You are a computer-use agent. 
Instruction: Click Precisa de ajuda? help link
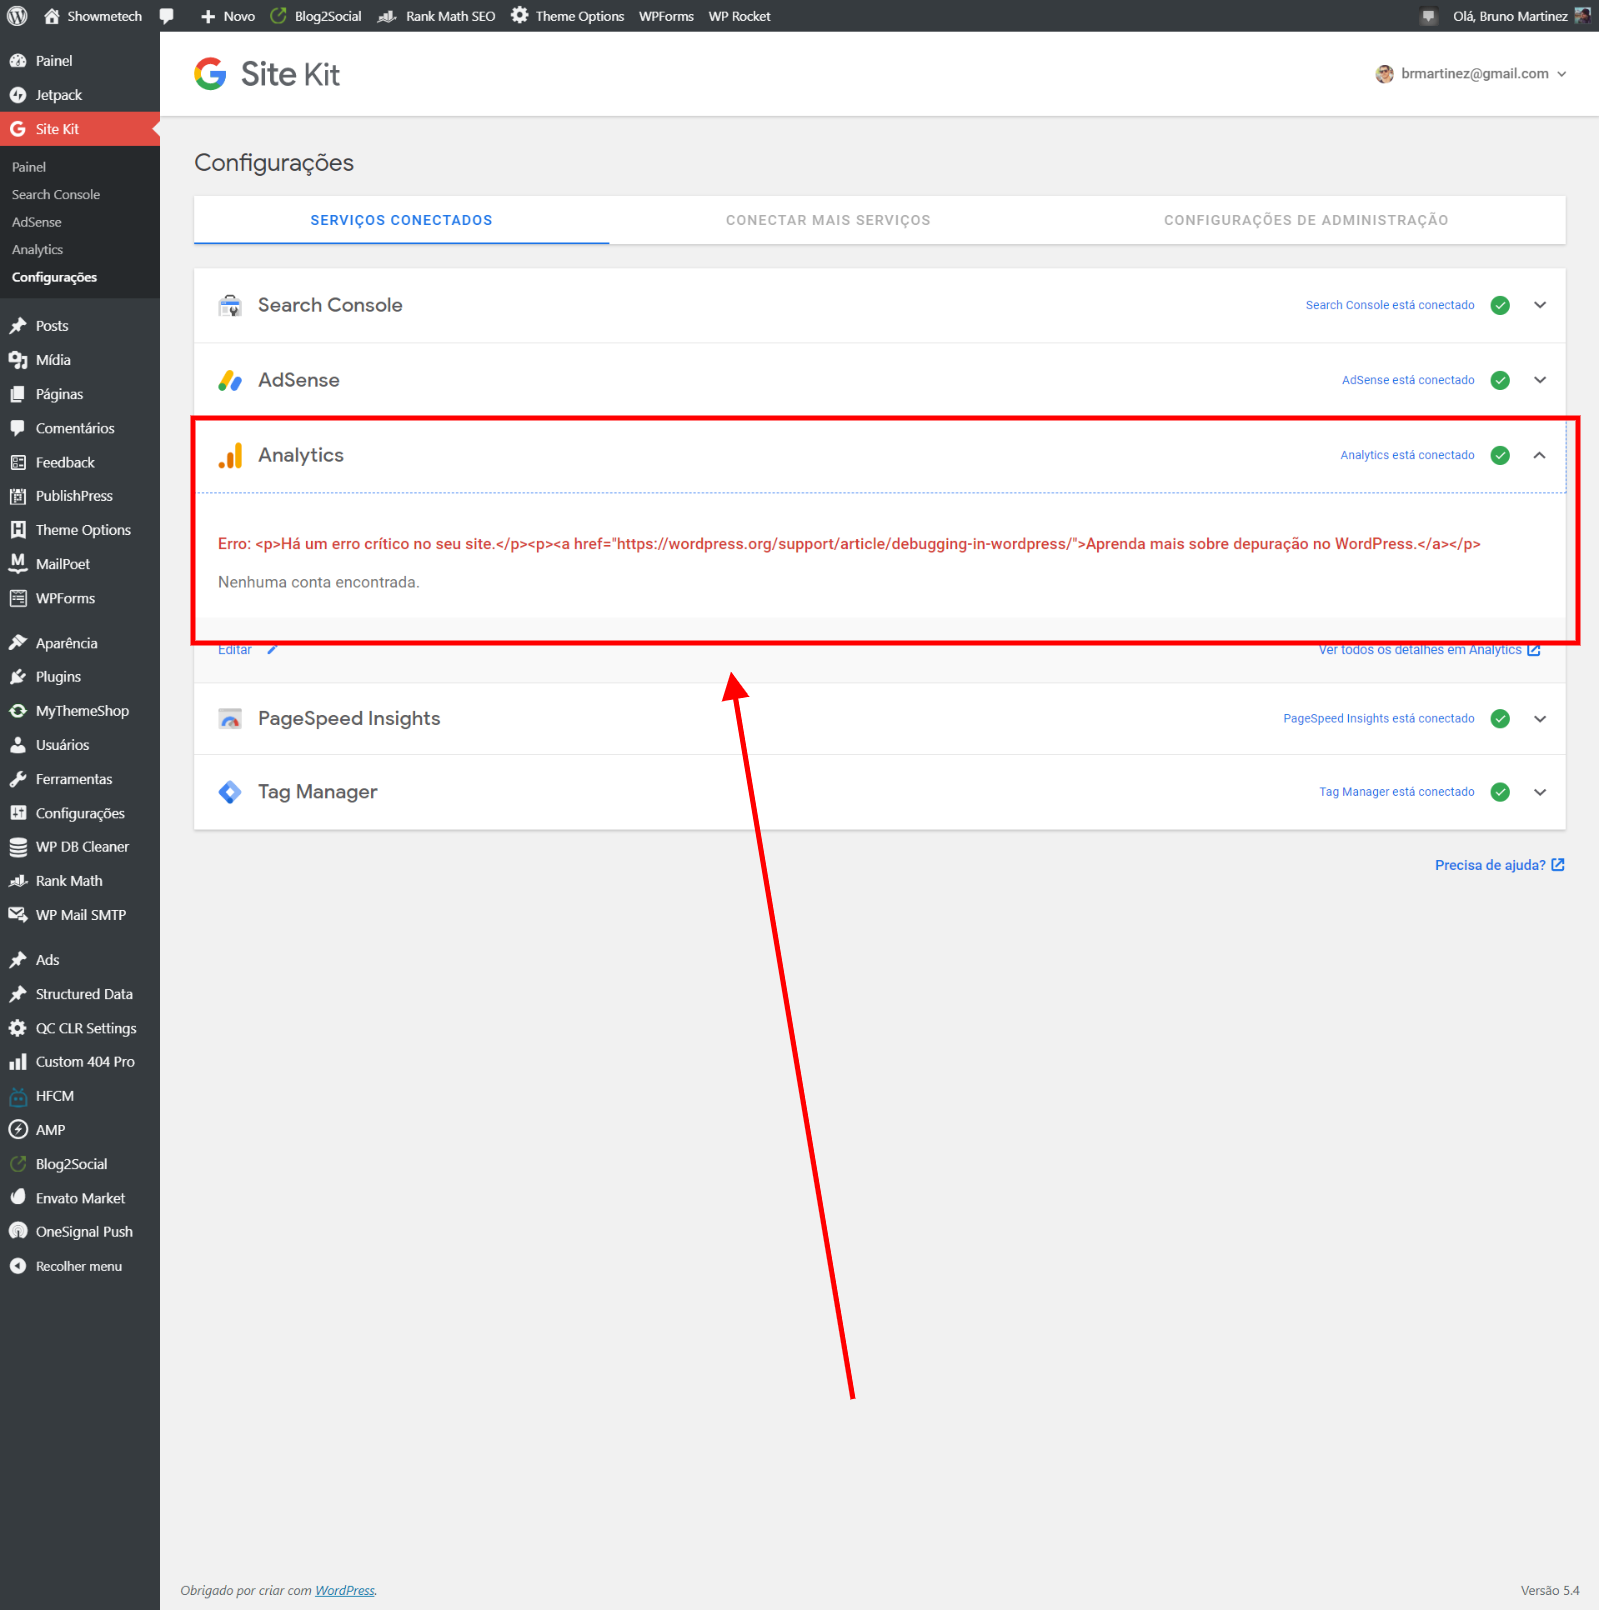point(1499,865)
